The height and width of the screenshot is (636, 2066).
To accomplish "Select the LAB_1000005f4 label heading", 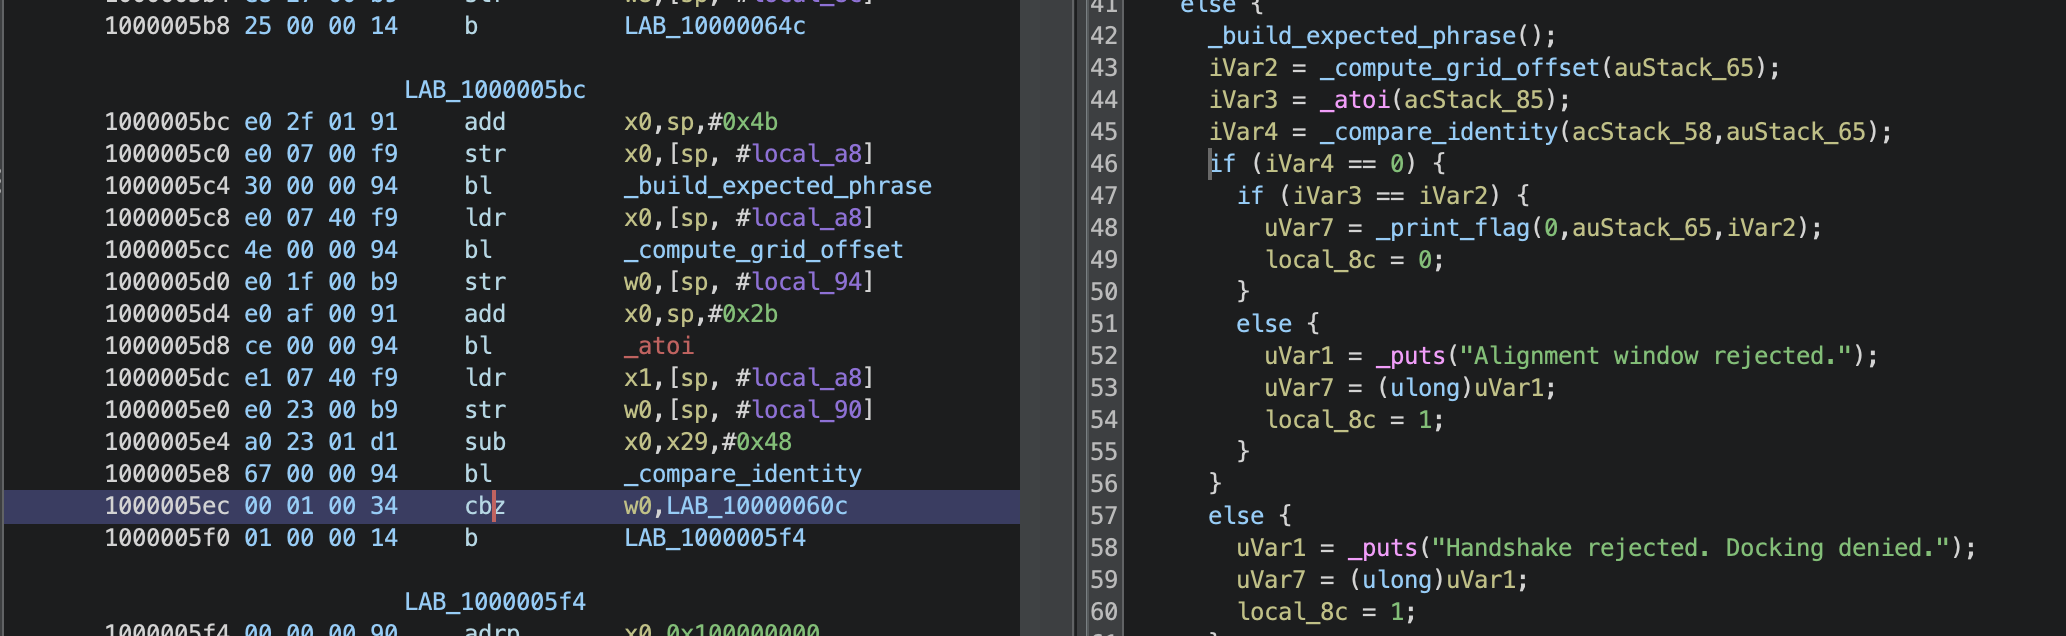I will [495, 602].
